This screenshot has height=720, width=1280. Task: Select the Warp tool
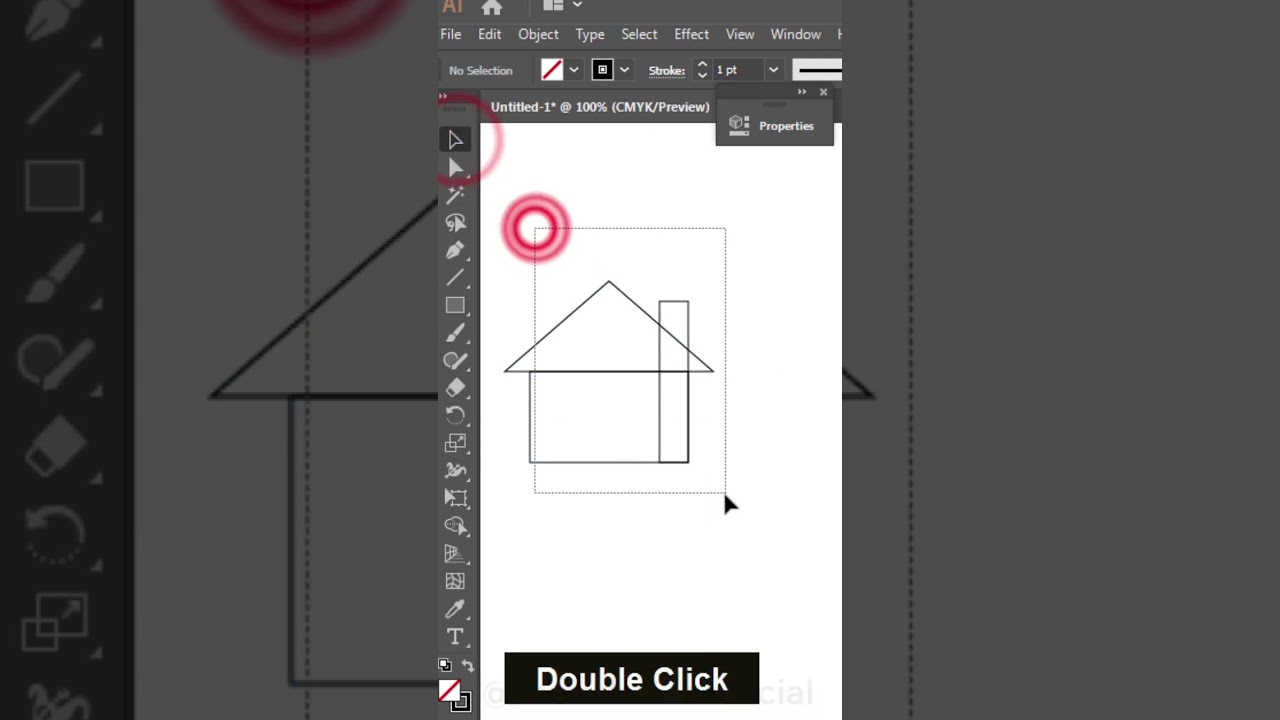click(x=455, y=470)
